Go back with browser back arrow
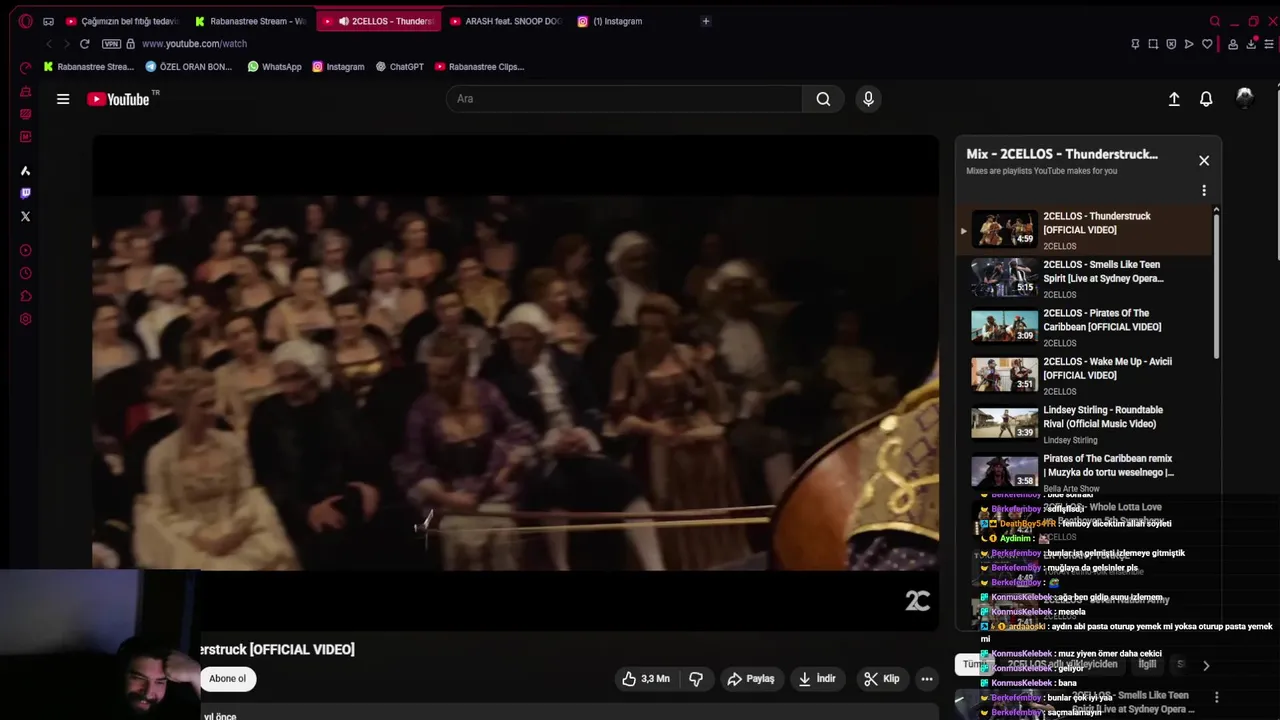The height and width of the screenshot is (720, 1280). point(49,44)
